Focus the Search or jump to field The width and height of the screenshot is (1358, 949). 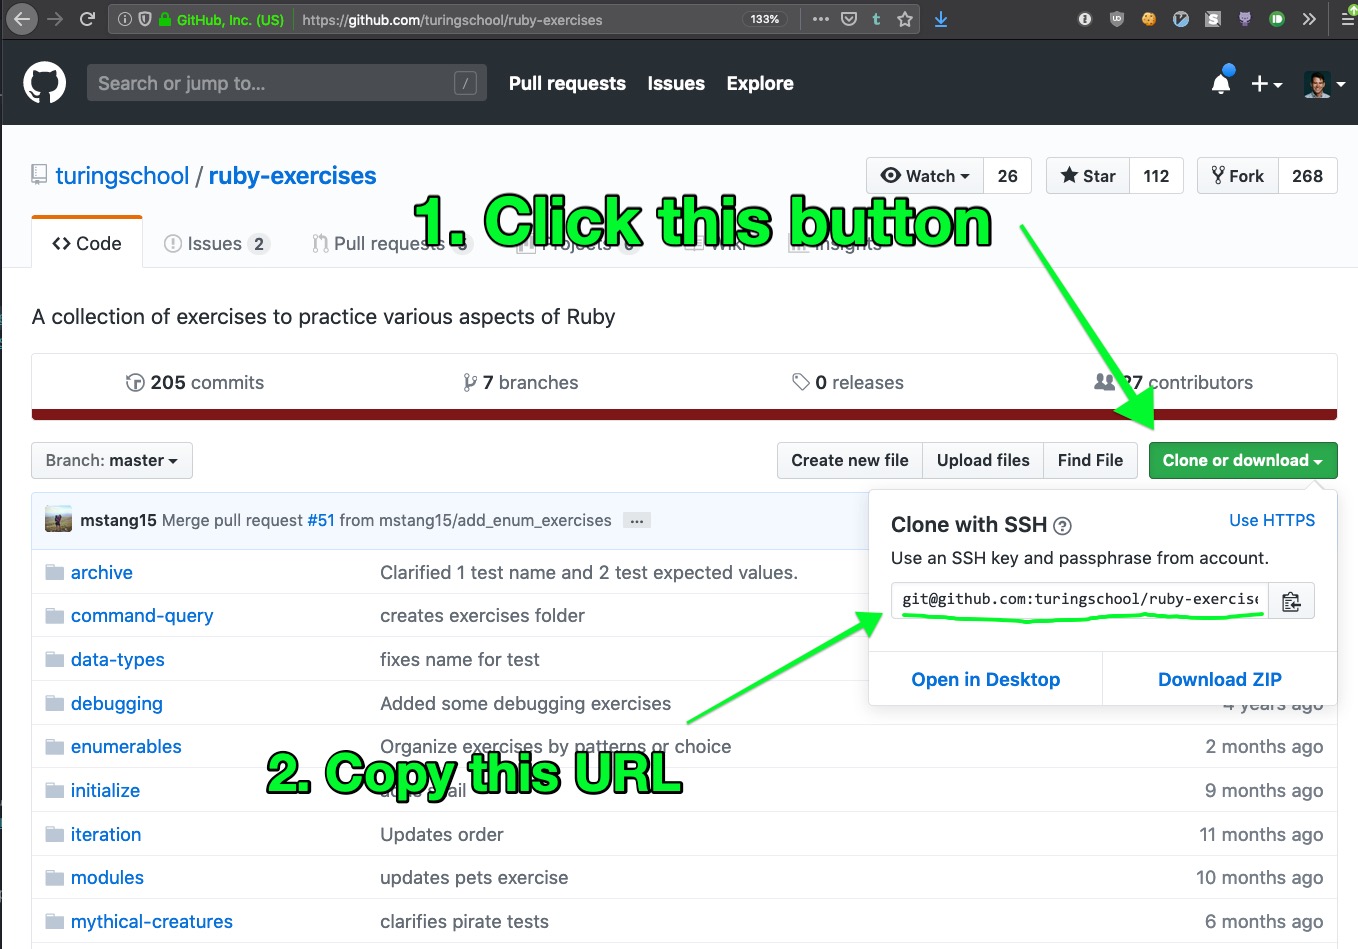[x=287, y=83]
